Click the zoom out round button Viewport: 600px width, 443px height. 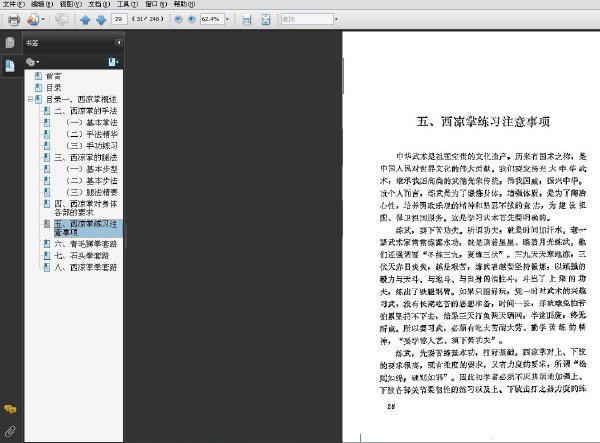(x=178, y=19)
